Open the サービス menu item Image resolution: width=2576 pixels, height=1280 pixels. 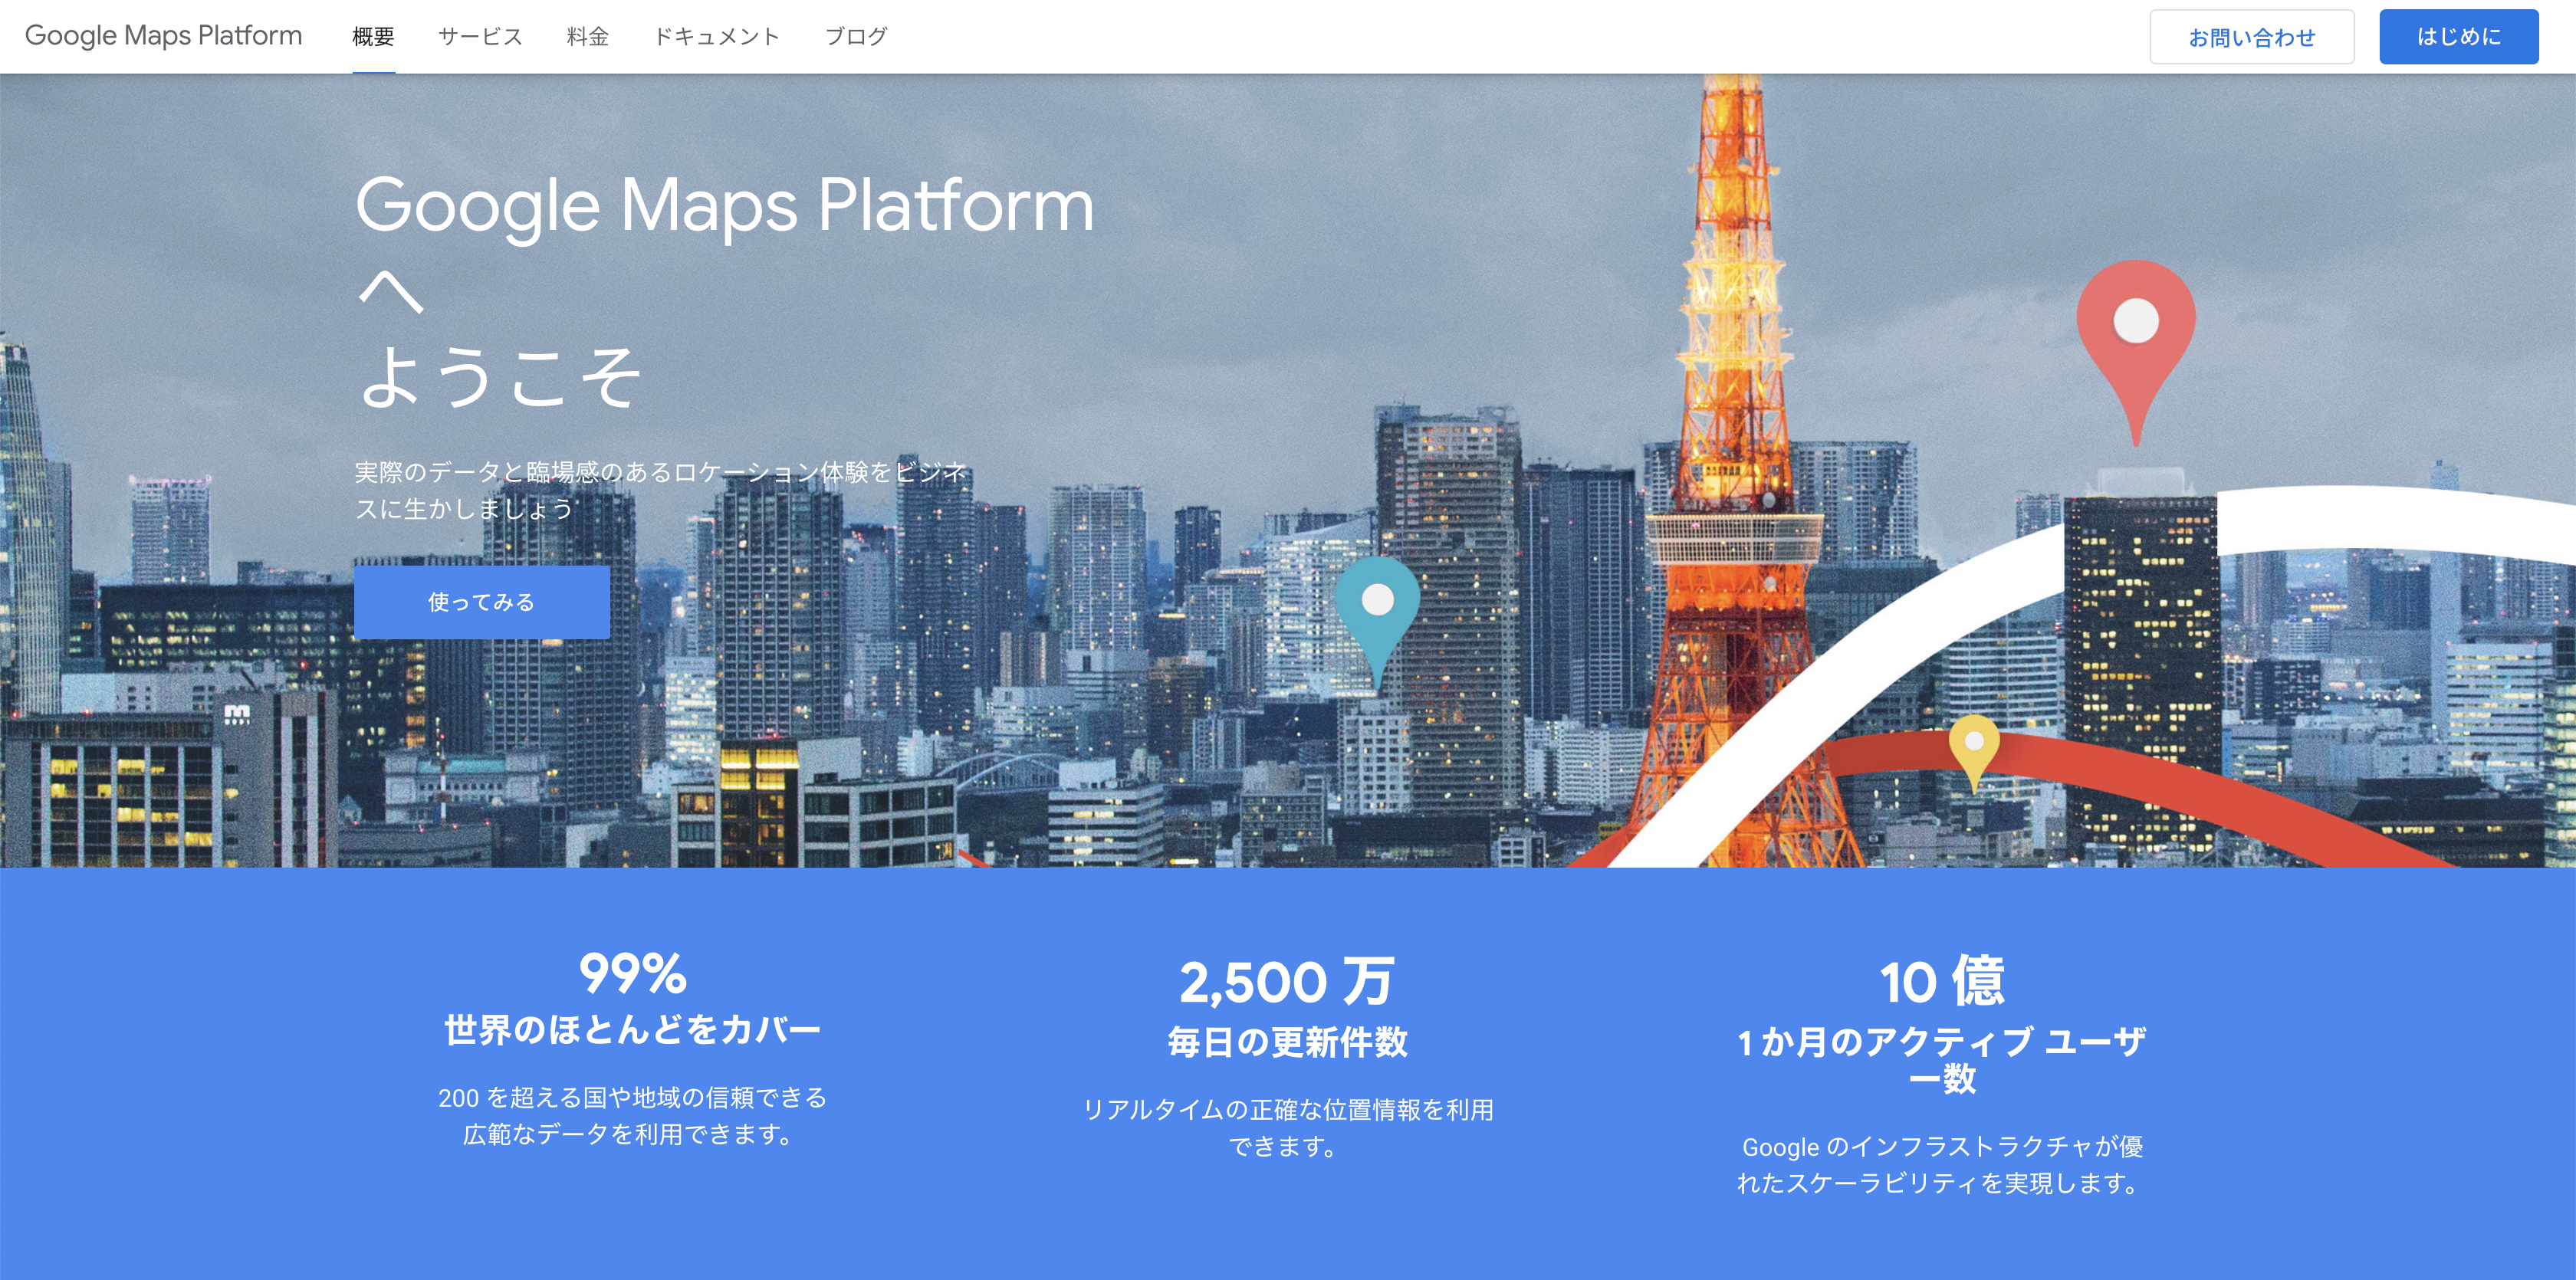click(x=480, y=37)
